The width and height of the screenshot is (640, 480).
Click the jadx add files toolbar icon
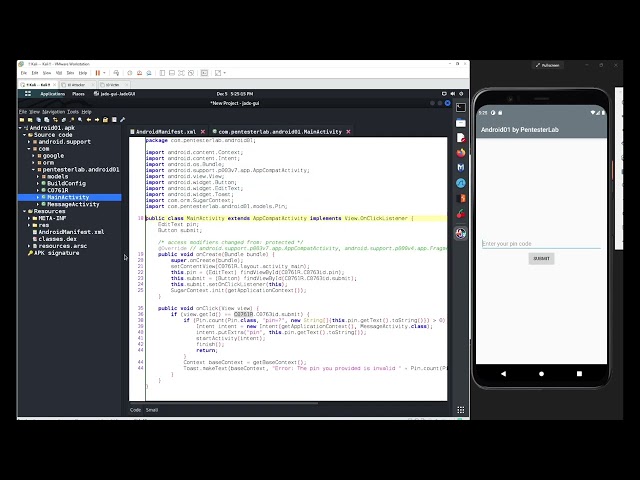coord(30,120)
